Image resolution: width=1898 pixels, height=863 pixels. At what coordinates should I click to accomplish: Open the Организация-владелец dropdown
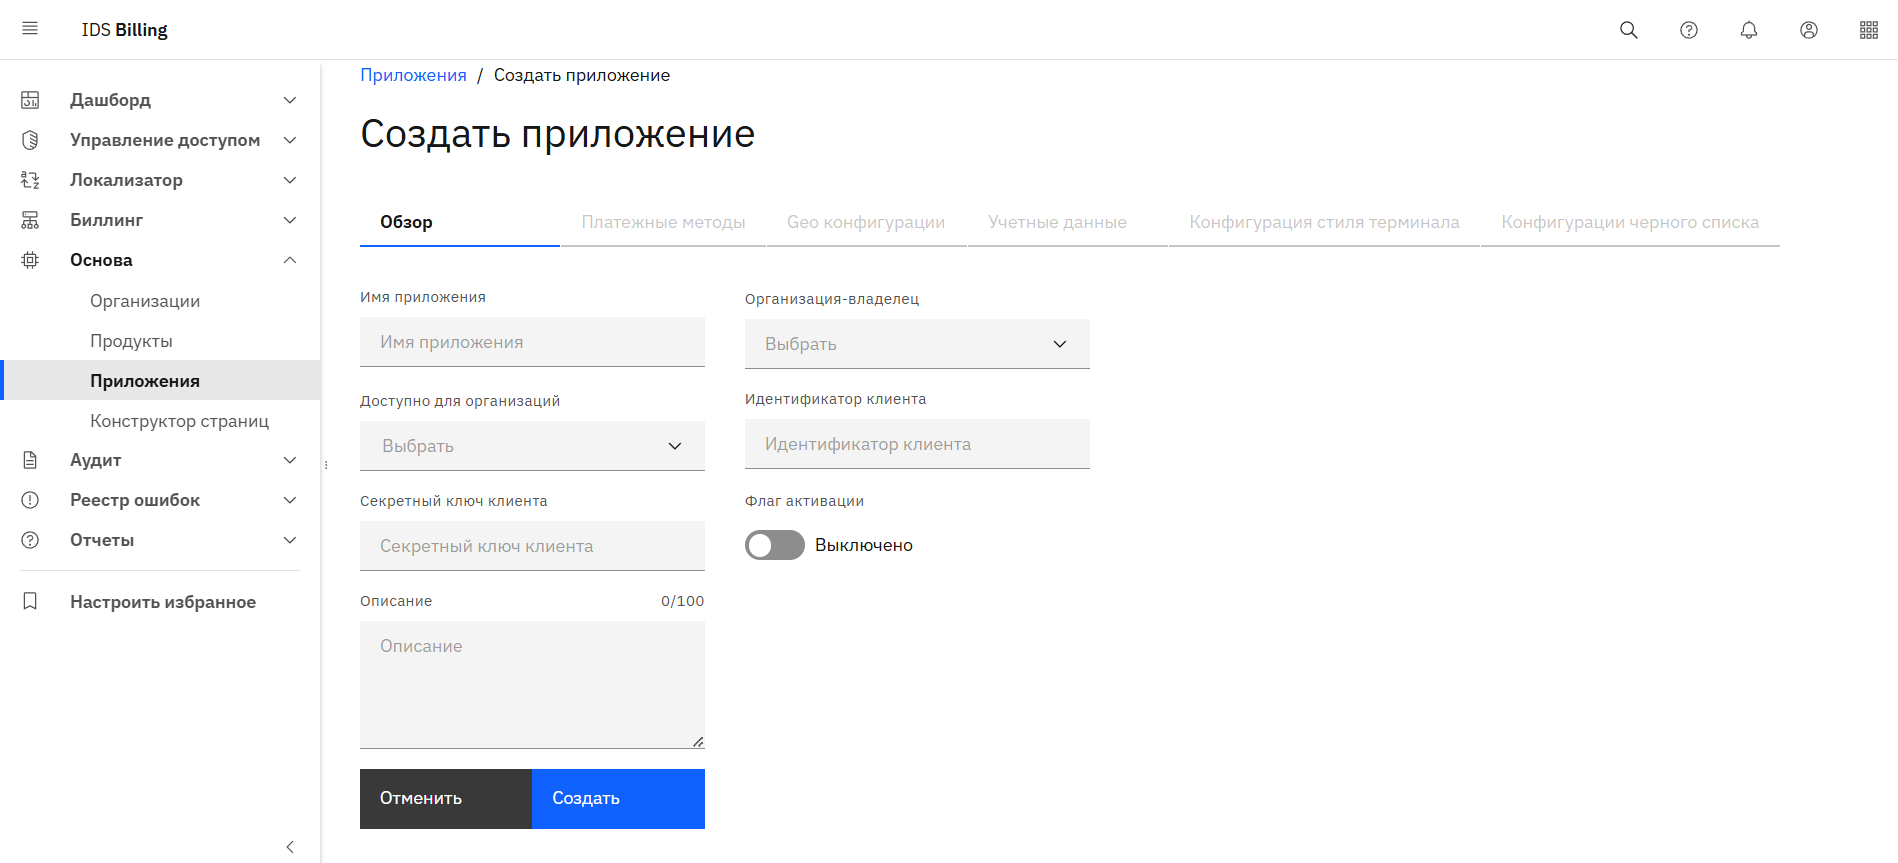coord(916,344)
